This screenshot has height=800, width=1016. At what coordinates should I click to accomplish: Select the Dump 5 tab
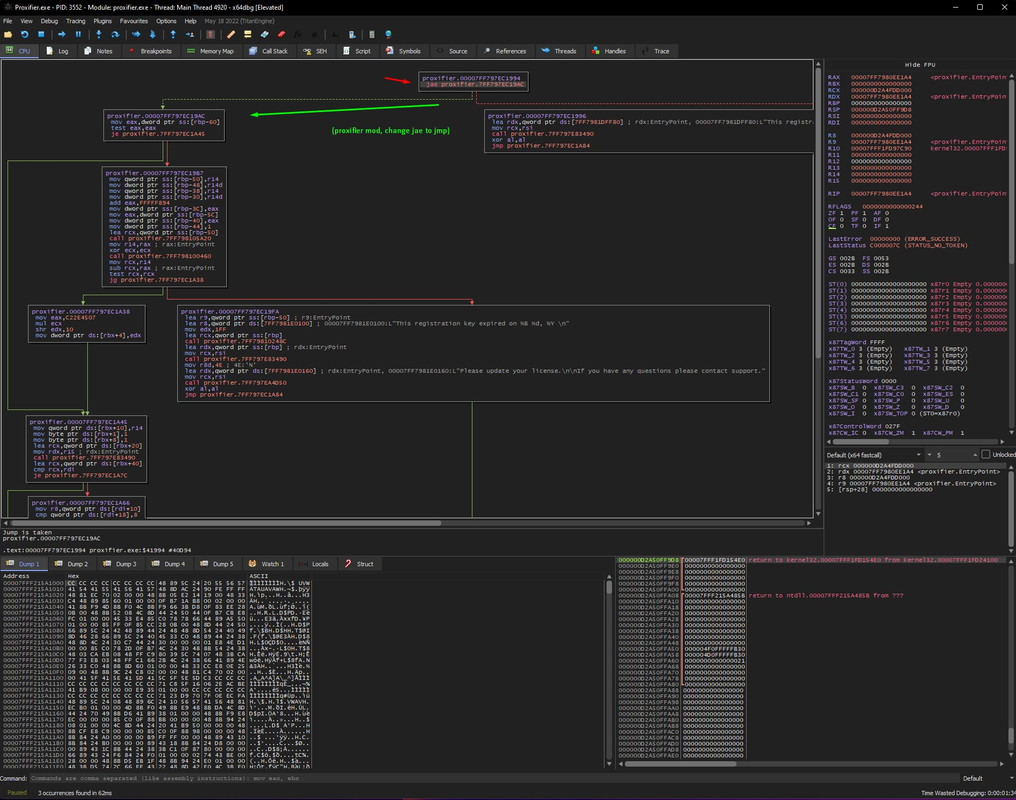[216, 564]
